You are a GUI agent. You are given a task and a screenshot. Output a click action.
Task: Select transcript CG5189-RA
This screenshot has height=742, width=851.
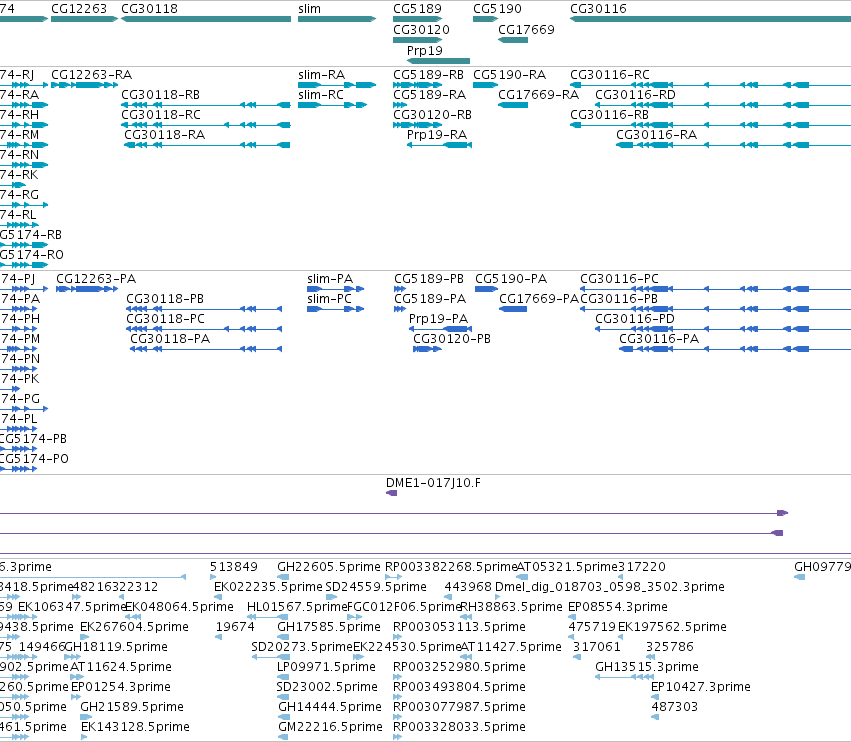tap(429, 95)
